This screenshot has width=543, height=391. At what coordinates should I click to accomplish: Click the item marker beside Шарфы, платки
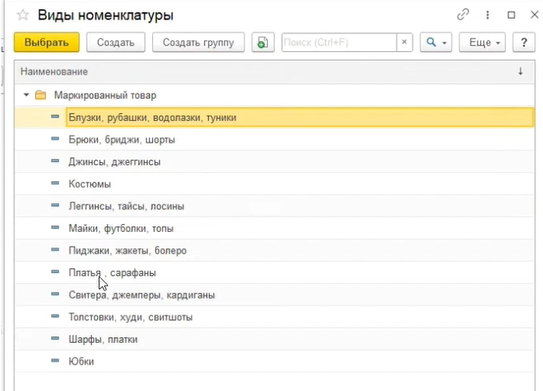pos(55,338)
